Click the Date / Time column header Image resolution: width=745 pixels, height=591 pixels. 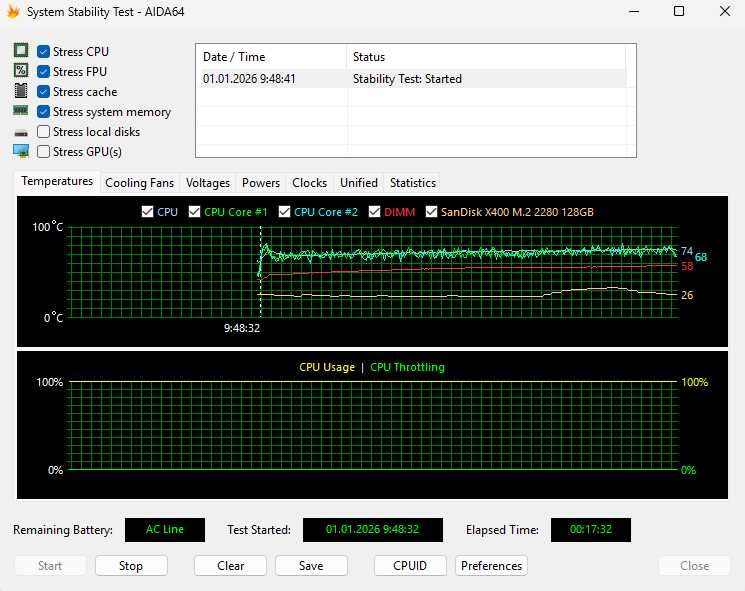click(x=271, y=57)
